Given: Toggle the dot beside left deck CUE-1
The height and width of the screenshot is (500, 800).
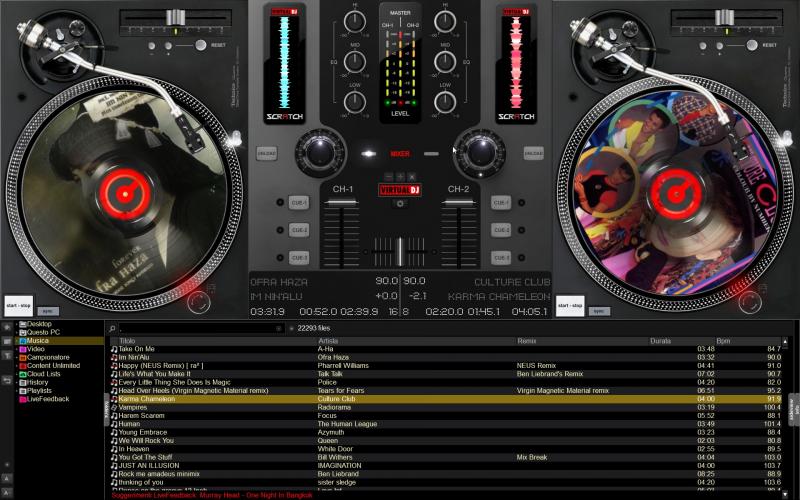Looking at the screenshot, I should (x=280, y=203).
